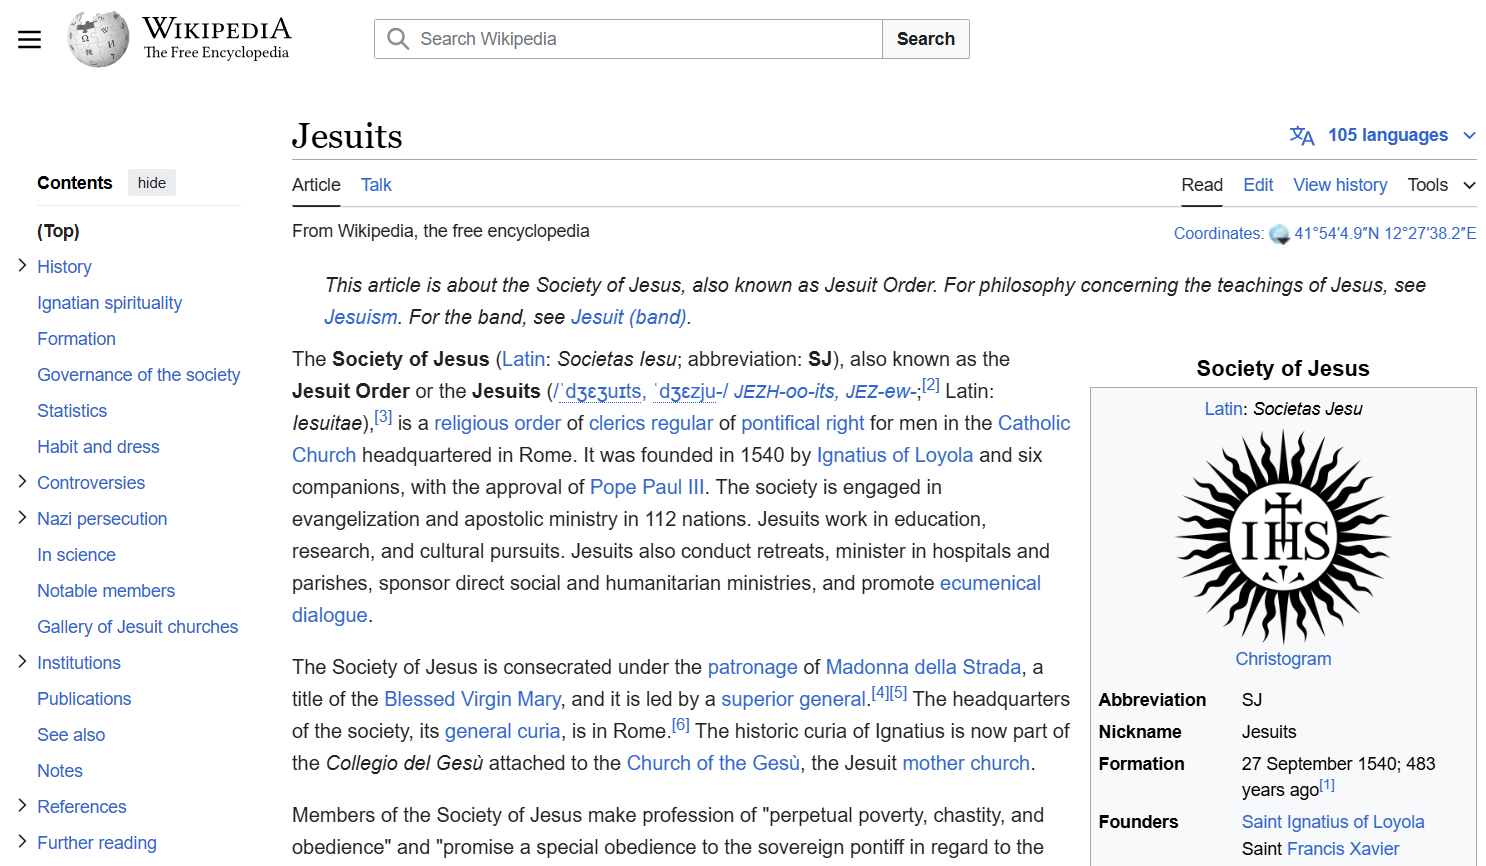The width and height of the screenshot is (1486, 866).
Task: Click the search magnifier icon
Action: coord(398,39)
